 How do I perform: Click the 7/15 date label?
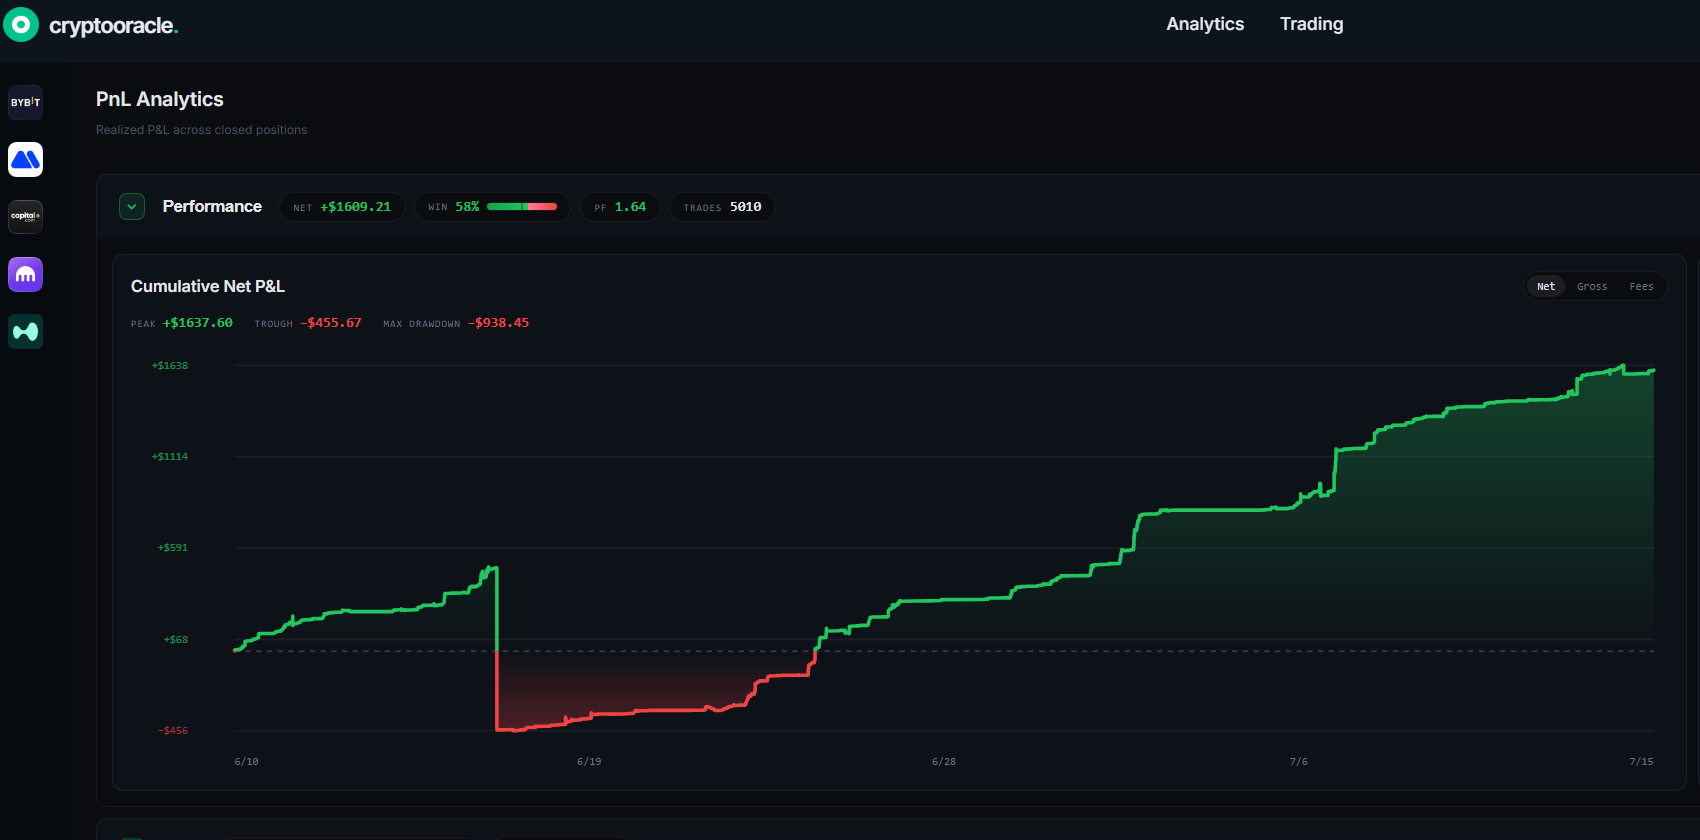click(x=1641, y=762)
